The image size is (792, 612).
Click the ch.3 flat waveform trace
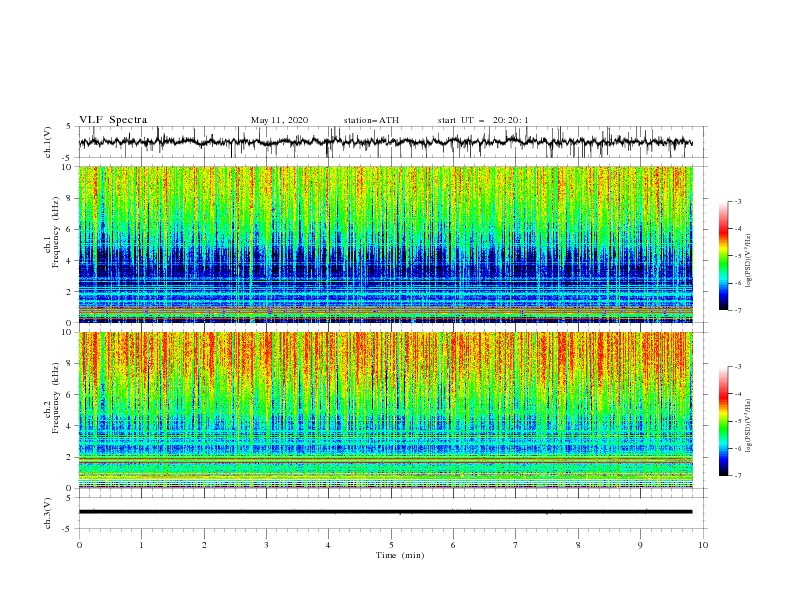click(385, 512)
